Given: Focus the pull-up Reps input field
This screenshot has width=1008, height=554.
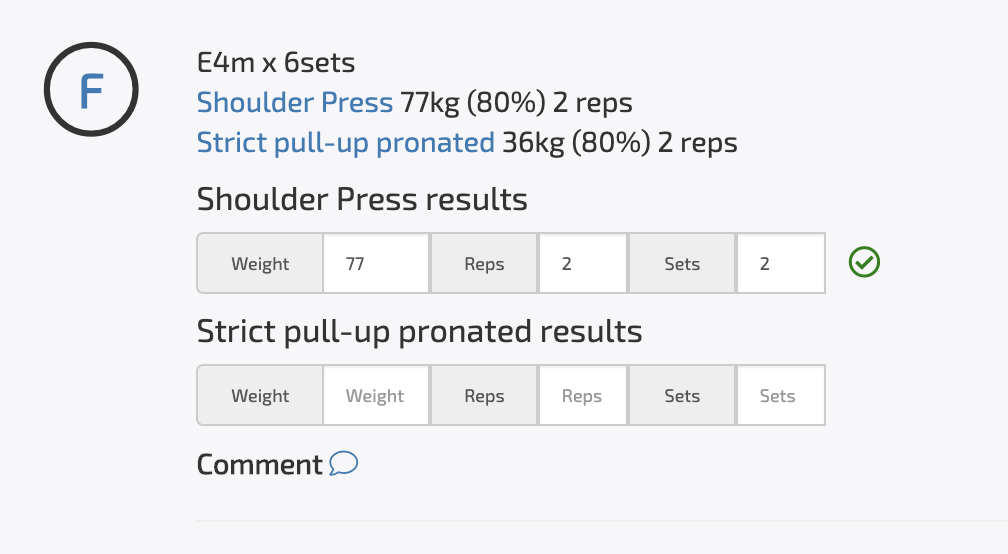Looking at the screenshot, I should coord(582,395).
